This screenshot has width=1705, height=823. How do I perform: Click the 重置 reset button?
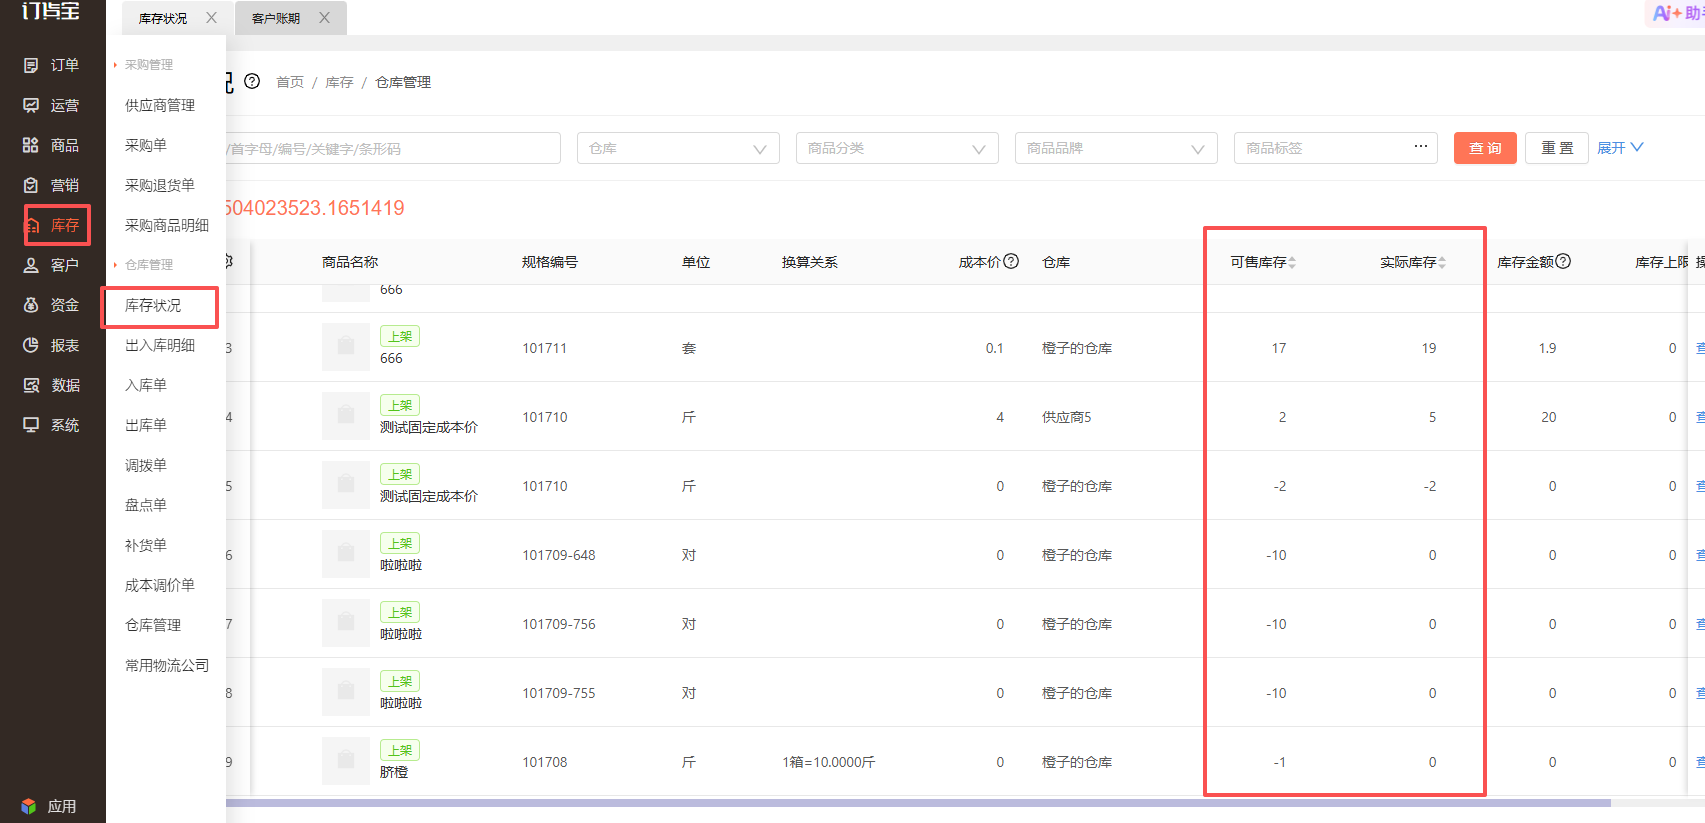[1557, 148]
